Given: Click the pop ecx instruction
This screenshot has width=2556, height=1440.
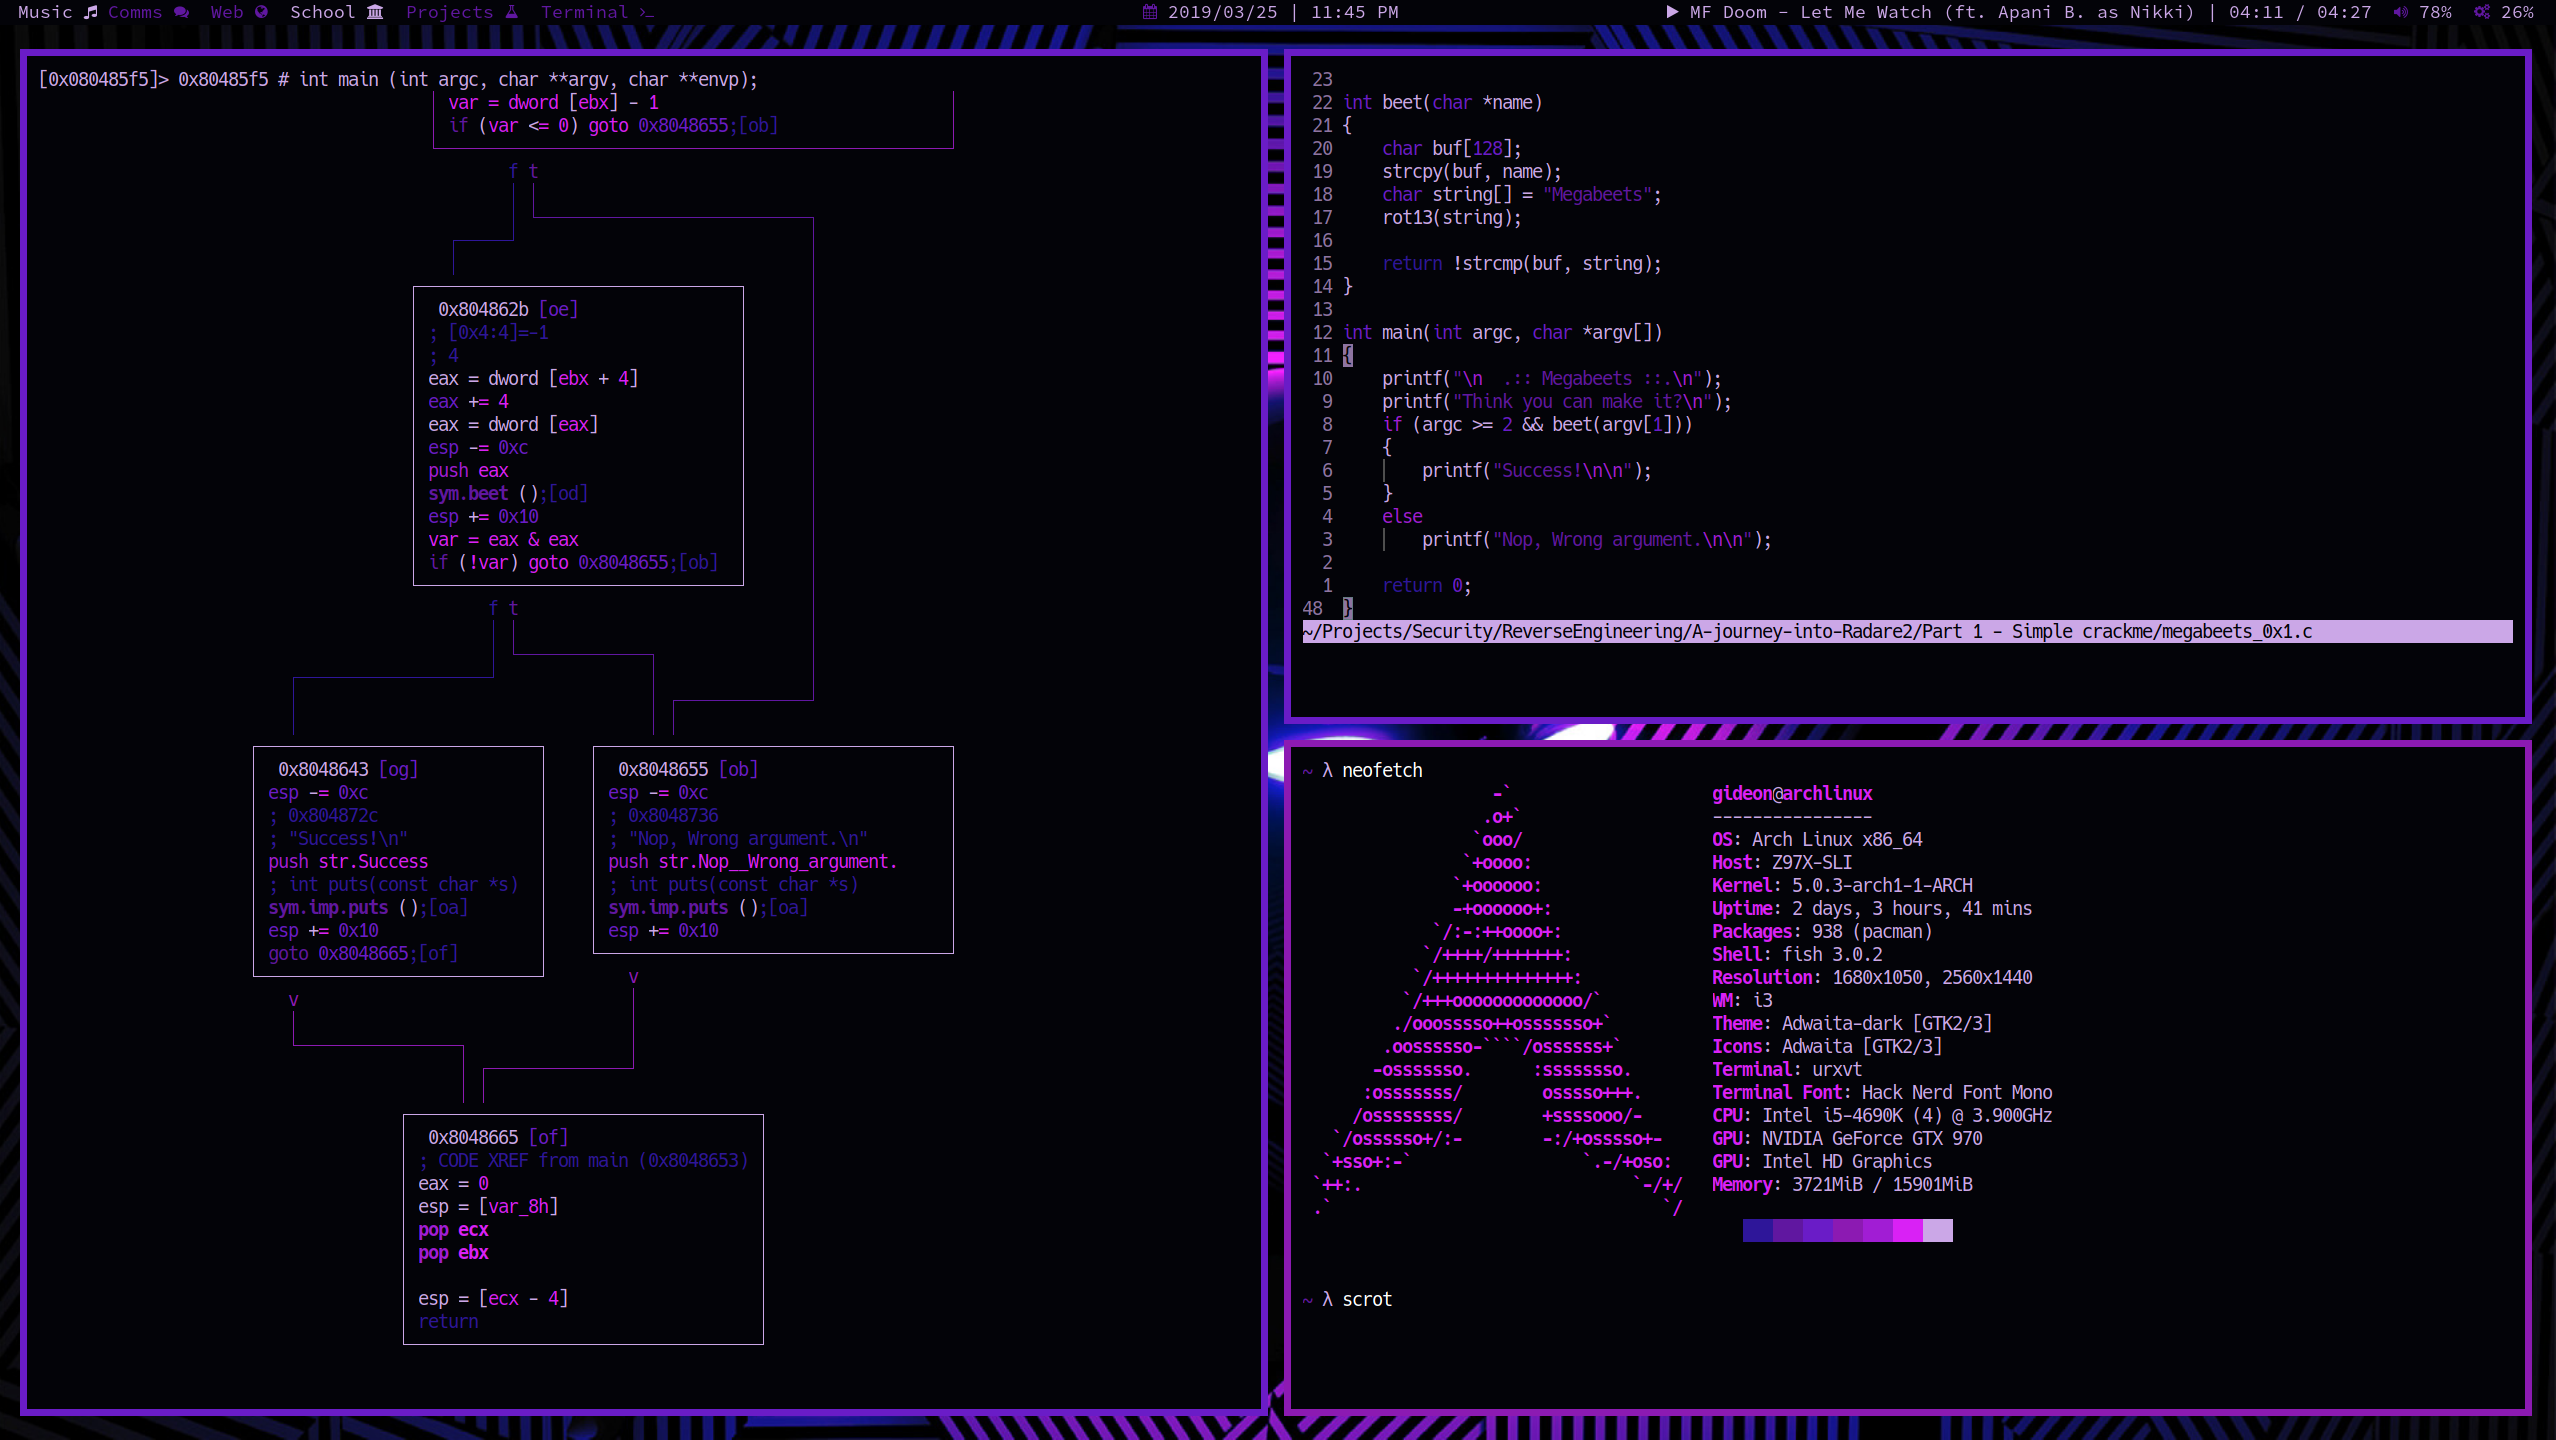Looking at the screenshot, I should pos(453,1229).
